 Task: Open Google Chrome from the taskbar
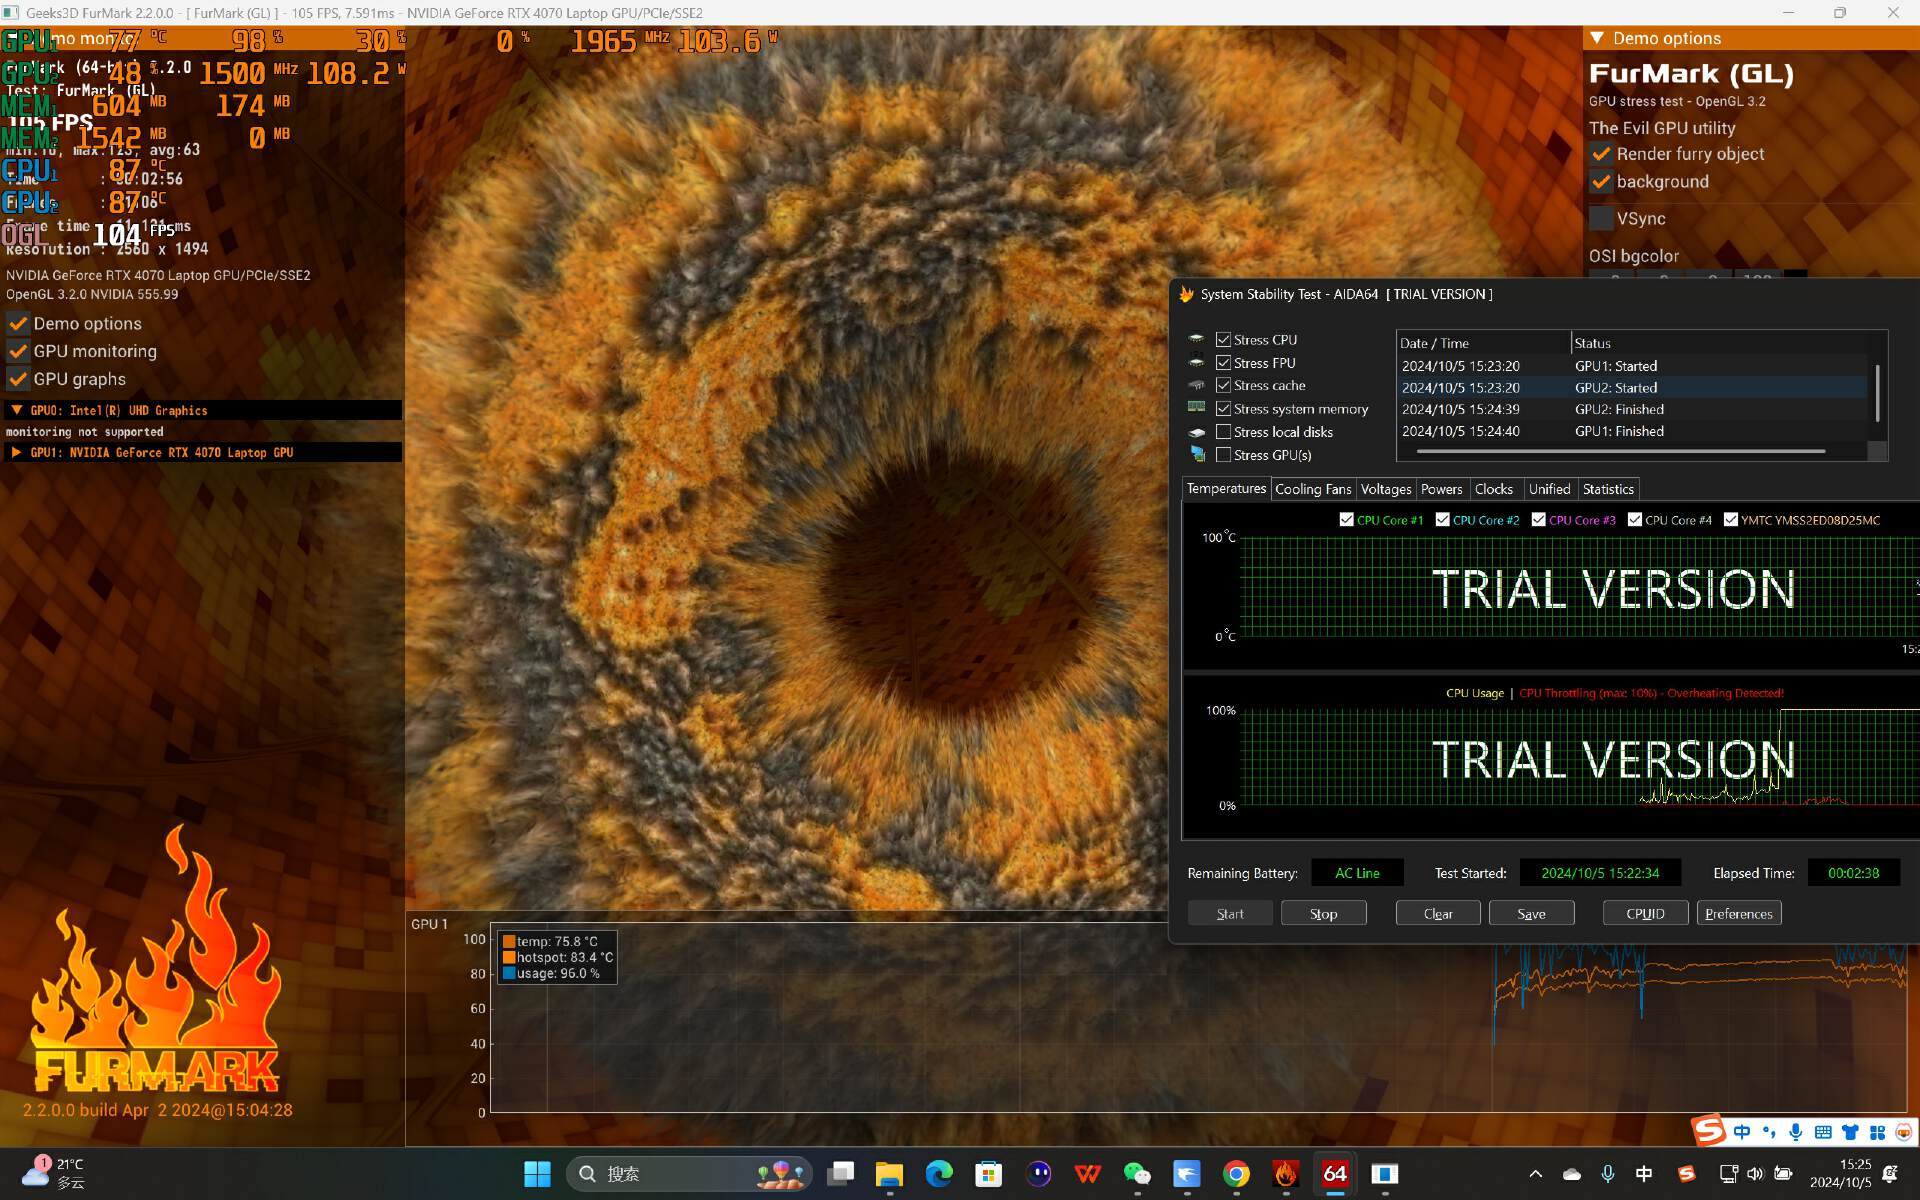(x=1236, y=1173)
